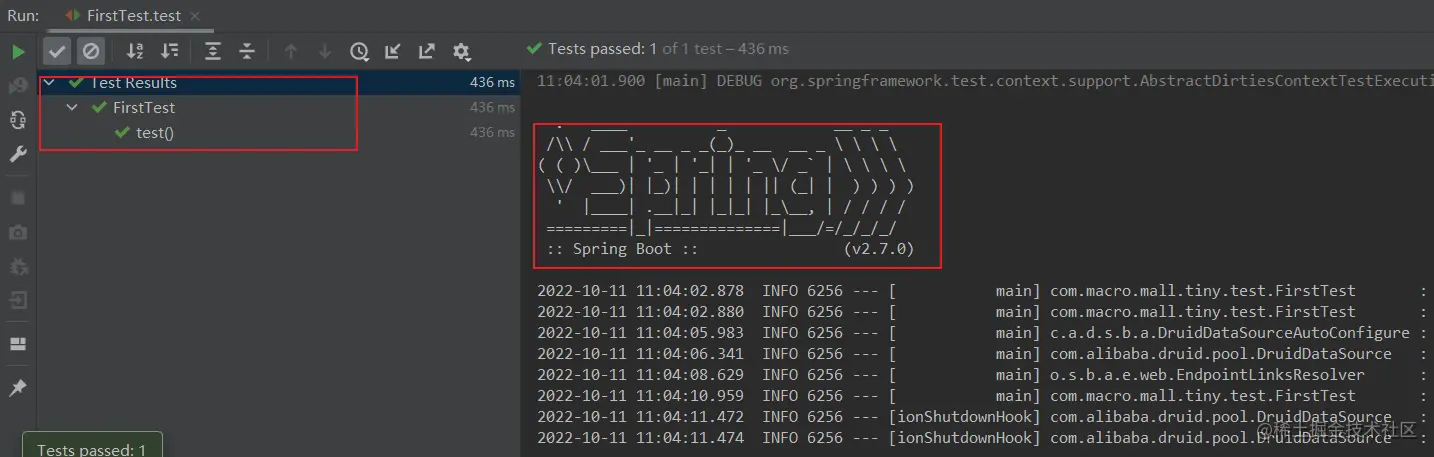The height and width of the screenshot is (457, 1434).
Task: Click the 'Tests passed: 1' notification balloon
Action: coord(92,447)
